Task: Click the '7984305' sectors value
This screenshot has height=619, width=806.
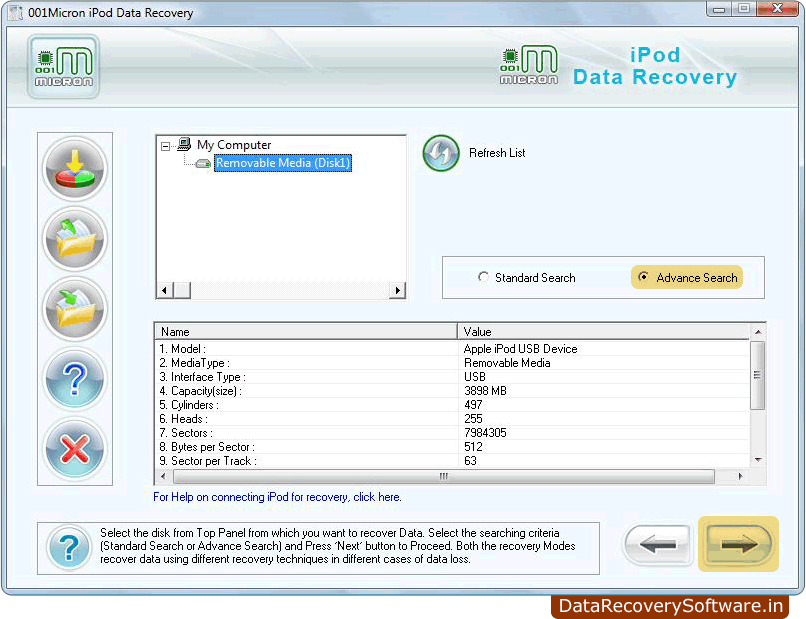Action: click(x=485, y=433)
